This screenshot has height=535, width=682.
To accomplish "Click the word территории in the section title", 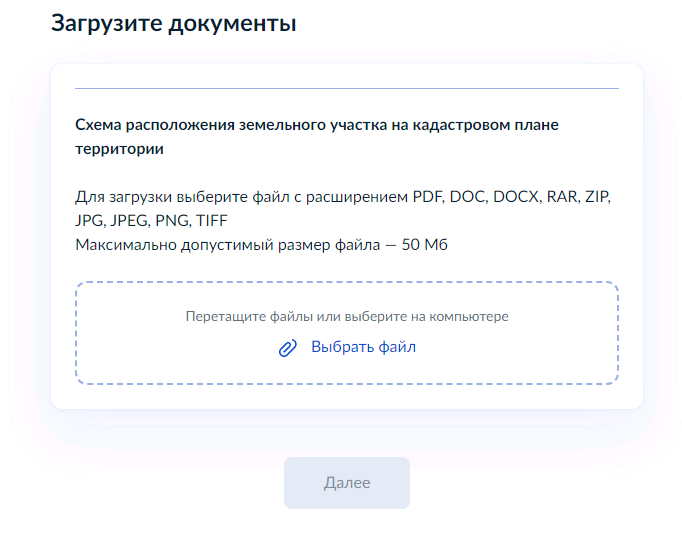I will click(x=120, y=149).
